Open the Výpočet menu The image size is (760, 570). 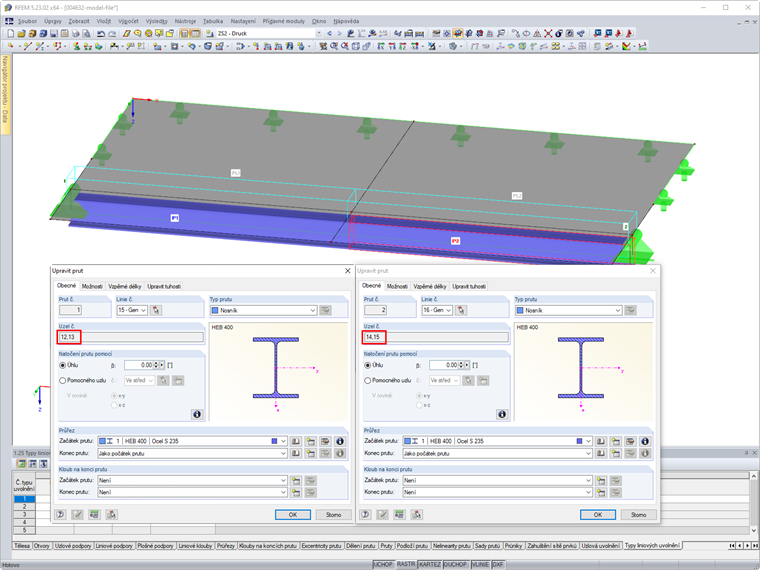[x=128, y=21]
